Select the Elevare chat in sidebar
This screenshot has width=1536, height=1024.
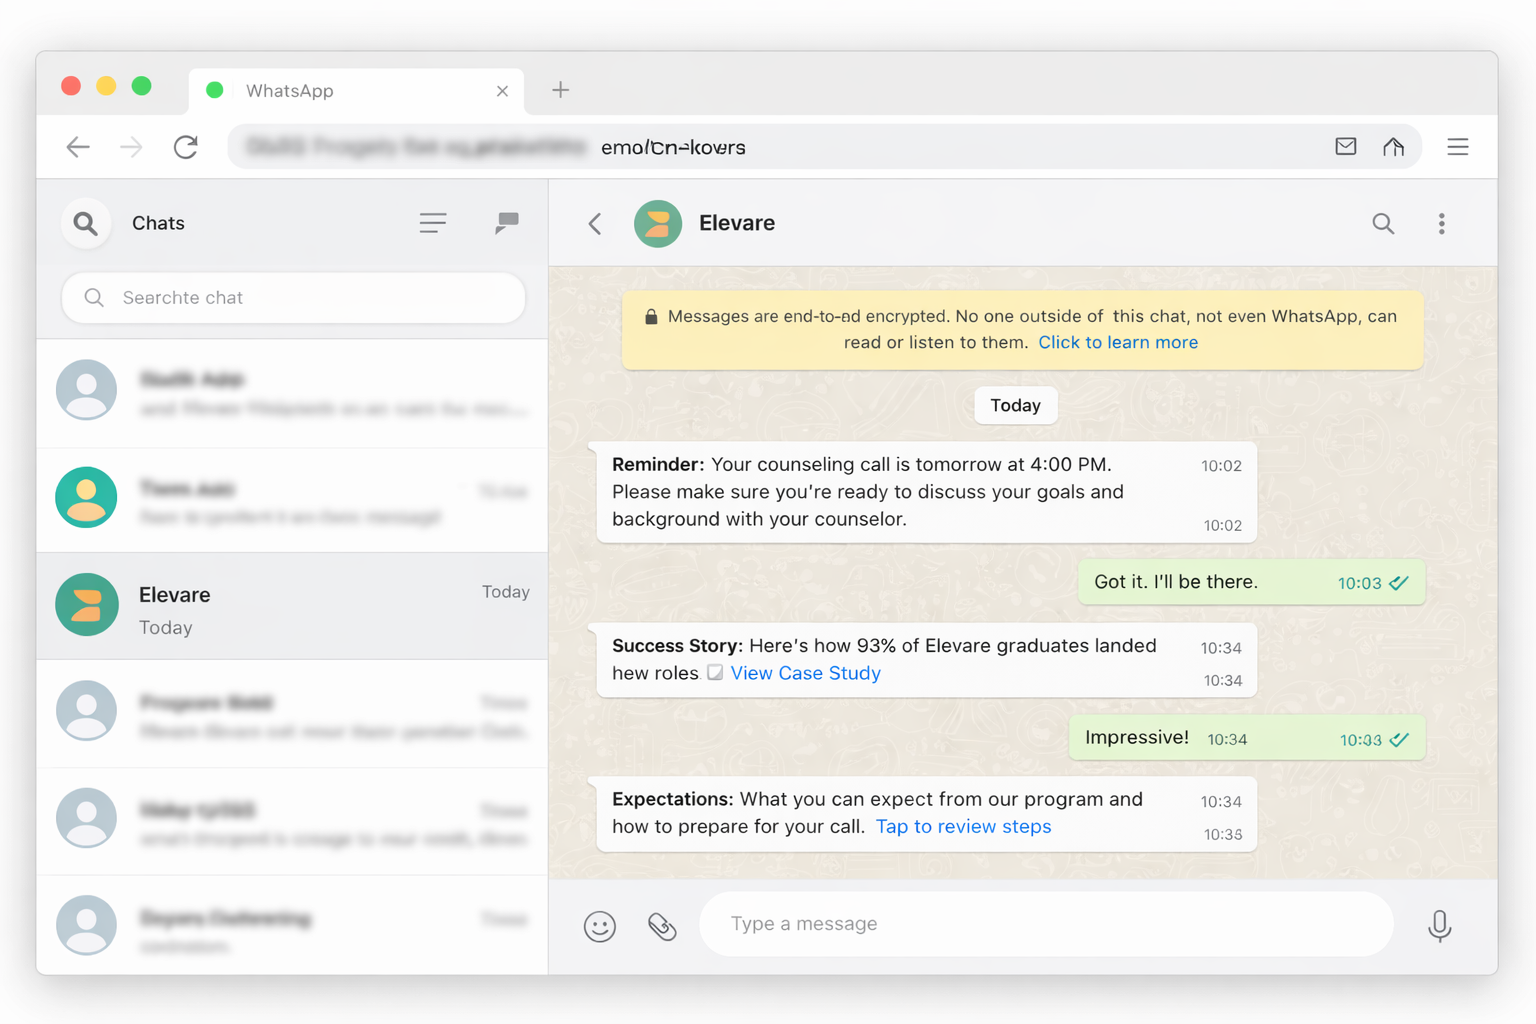point(292,606)
